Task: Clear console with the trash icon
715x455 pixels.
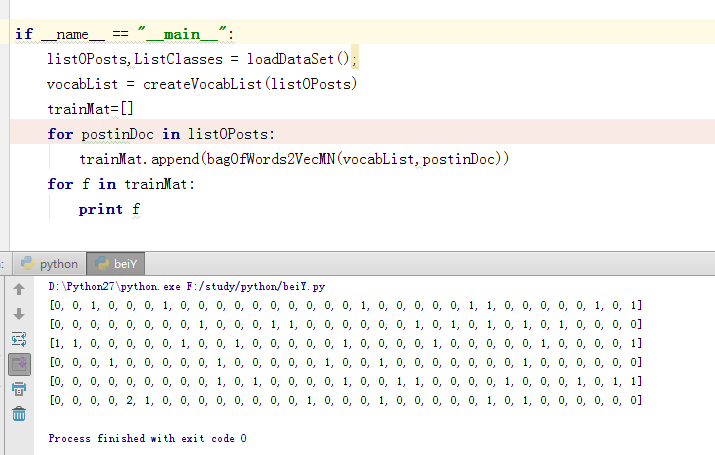Action: 19,414
